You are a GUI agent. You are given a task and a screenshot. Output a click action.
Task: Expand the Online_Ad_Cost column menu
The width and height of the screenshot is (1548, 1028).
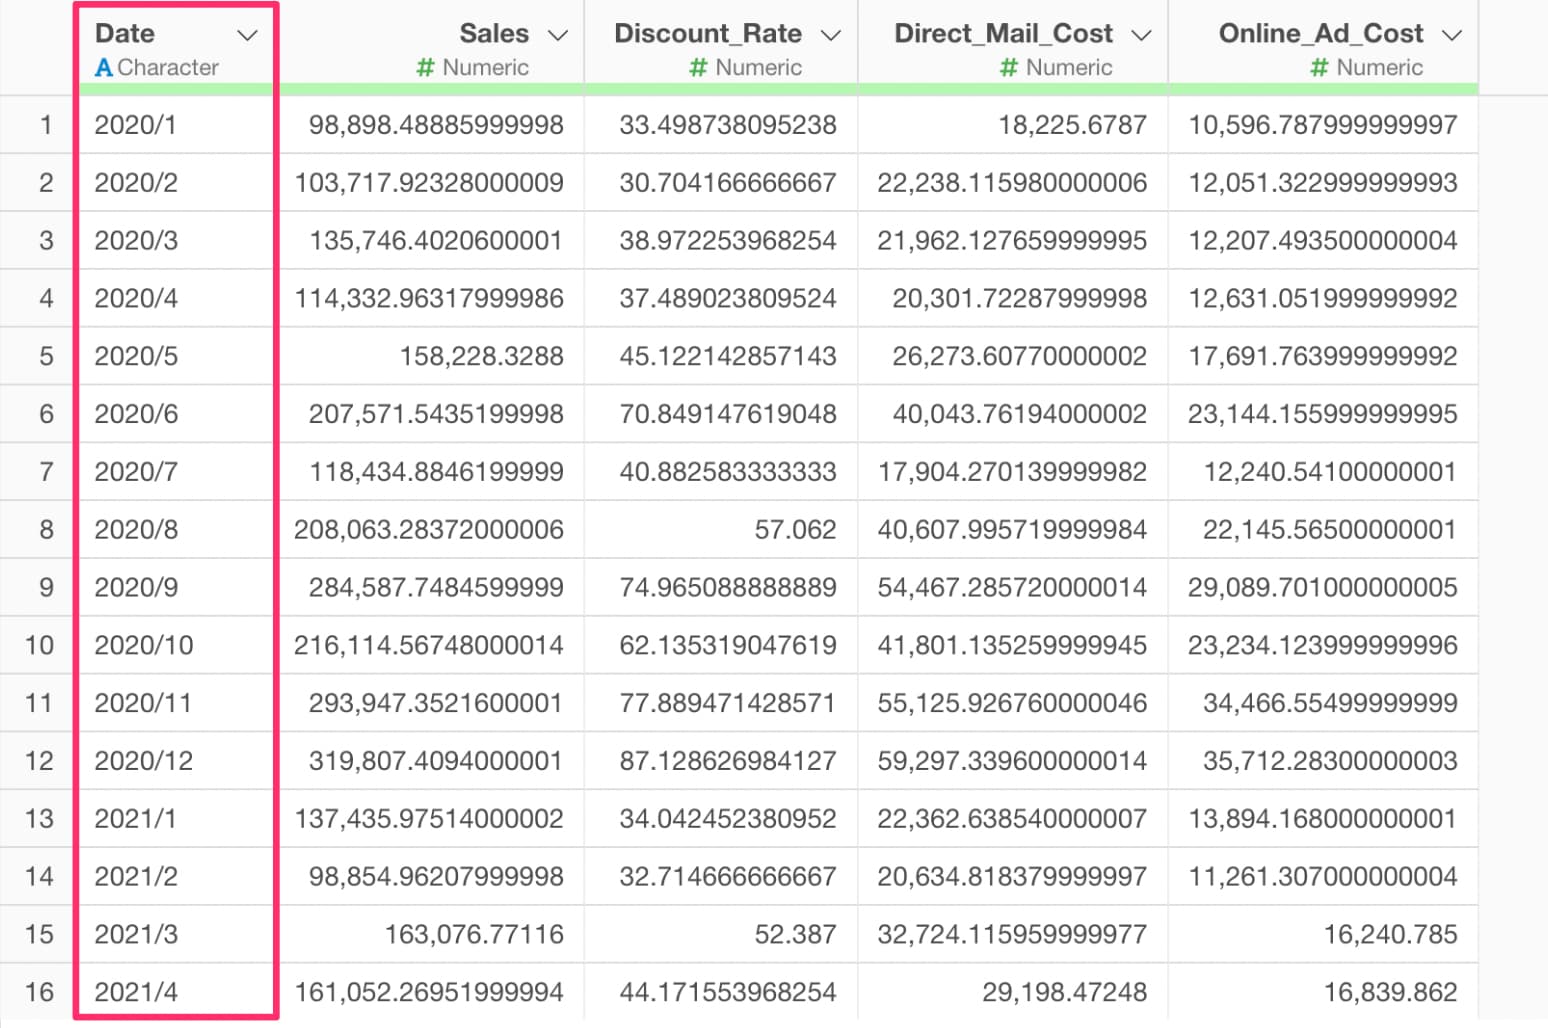(1452, 35)
